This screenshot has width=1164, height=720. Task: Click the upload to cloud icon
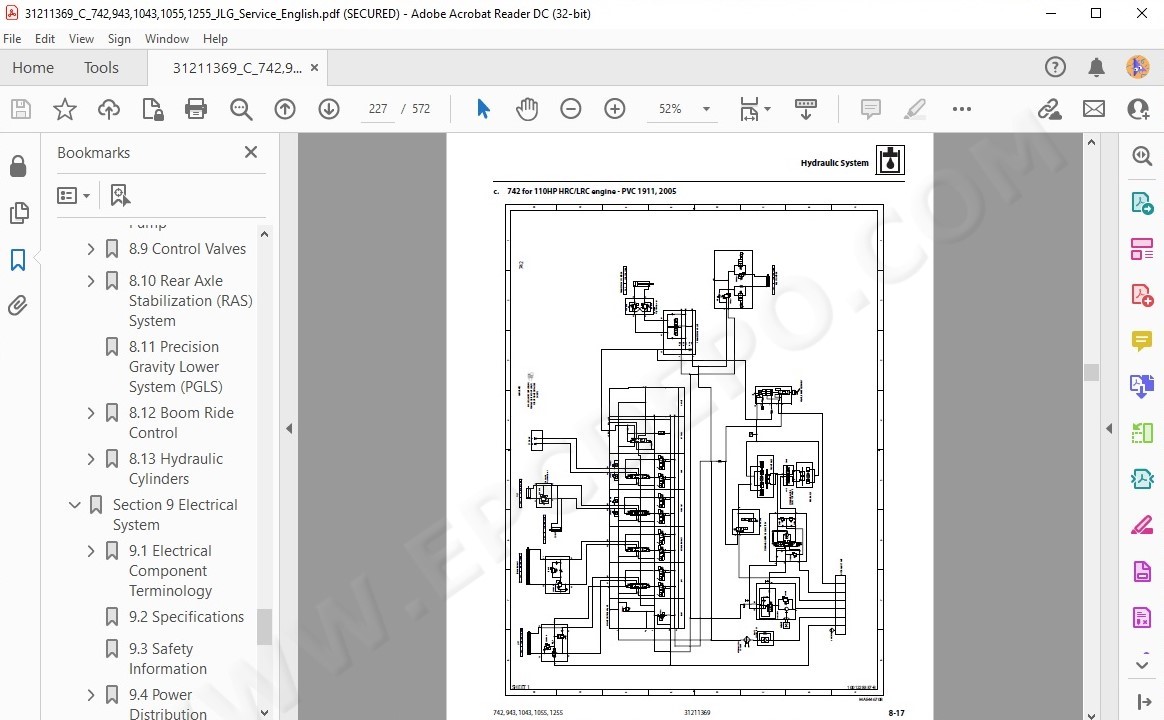(x=108, y=109)
